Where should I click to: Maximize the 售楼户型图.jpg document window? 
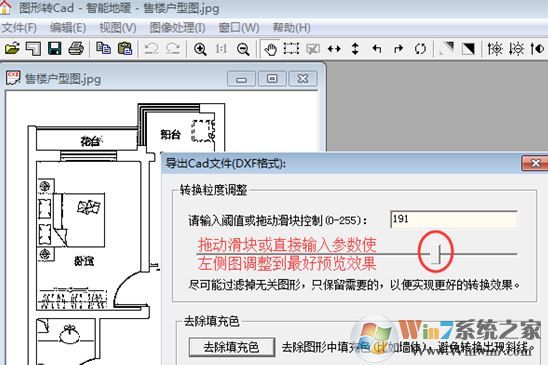point(272,79)
